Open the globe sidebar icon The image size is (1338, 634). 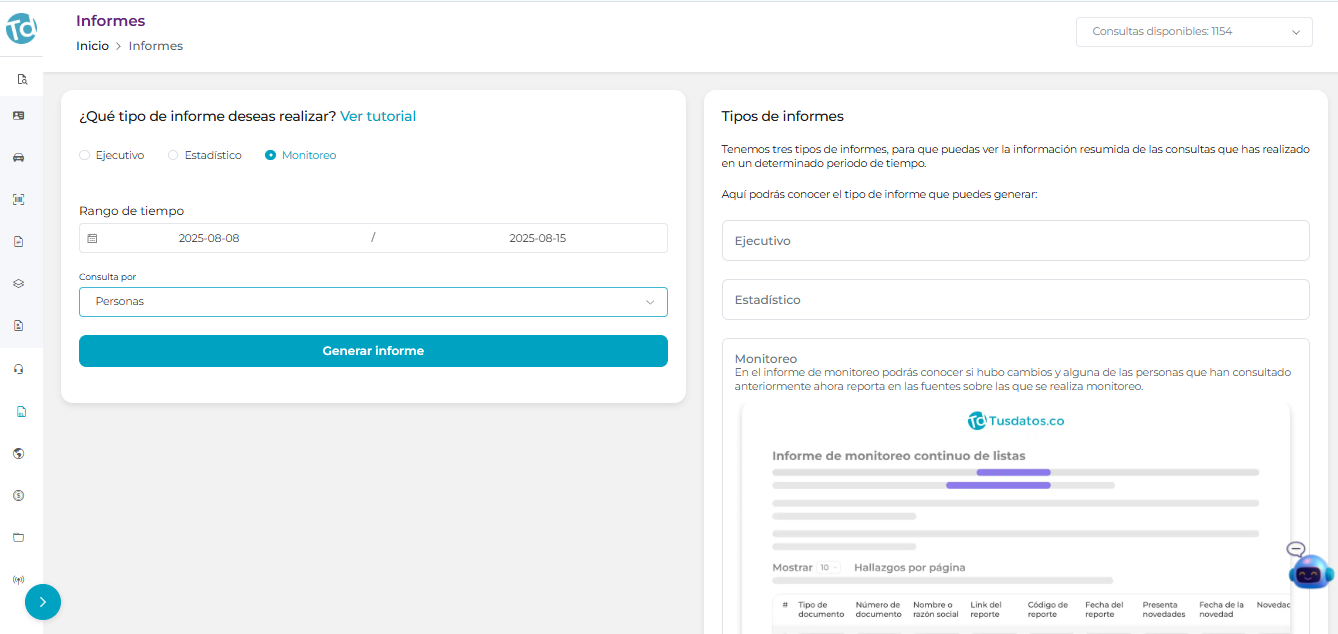pyautogui.click(x=18, y=453)
